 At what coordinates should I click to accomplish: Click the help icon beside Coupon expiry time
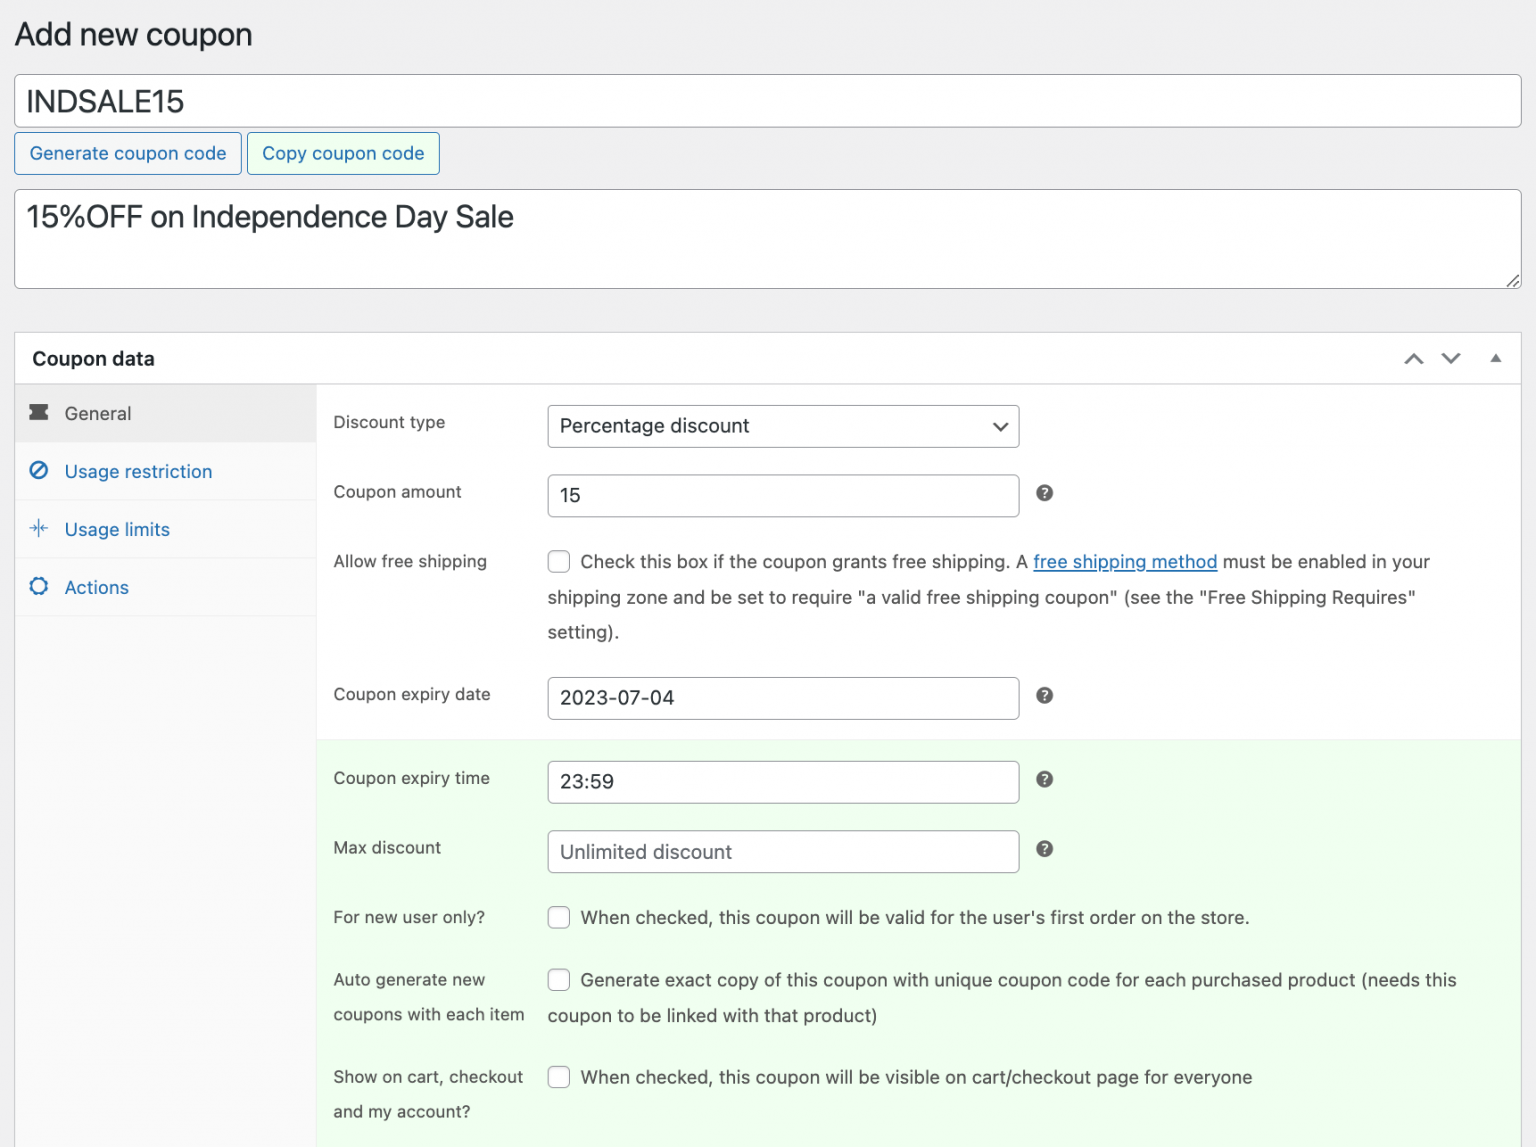[1044, 780]
